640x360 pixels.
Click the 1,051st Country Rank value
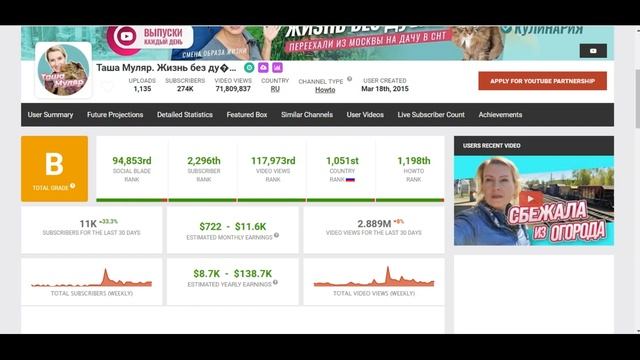pyautogui.click(x=342, y=161)
